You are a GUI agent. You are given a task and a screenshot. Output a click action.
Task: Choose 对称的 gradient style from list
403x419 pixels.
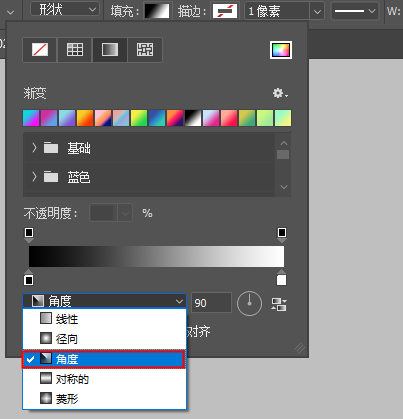(x=104, y=379)
